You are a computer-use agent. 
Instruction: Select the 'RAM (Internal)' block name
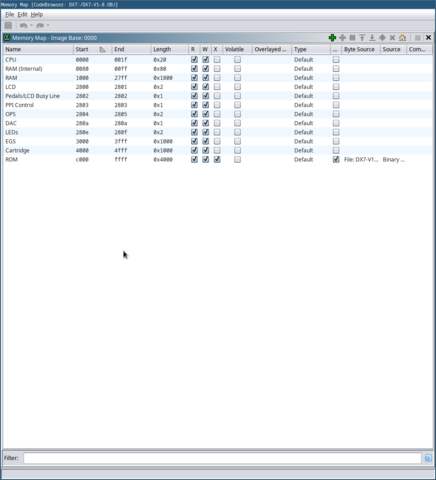(24, 69)
